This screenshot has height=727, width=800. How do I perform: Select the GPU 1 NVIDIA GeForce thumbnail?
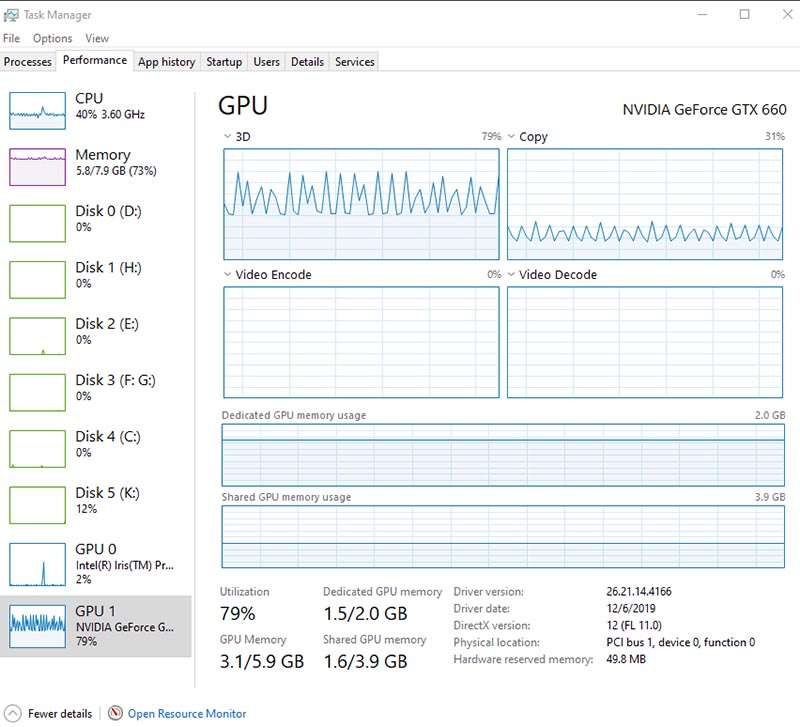[x=37, y=626]
